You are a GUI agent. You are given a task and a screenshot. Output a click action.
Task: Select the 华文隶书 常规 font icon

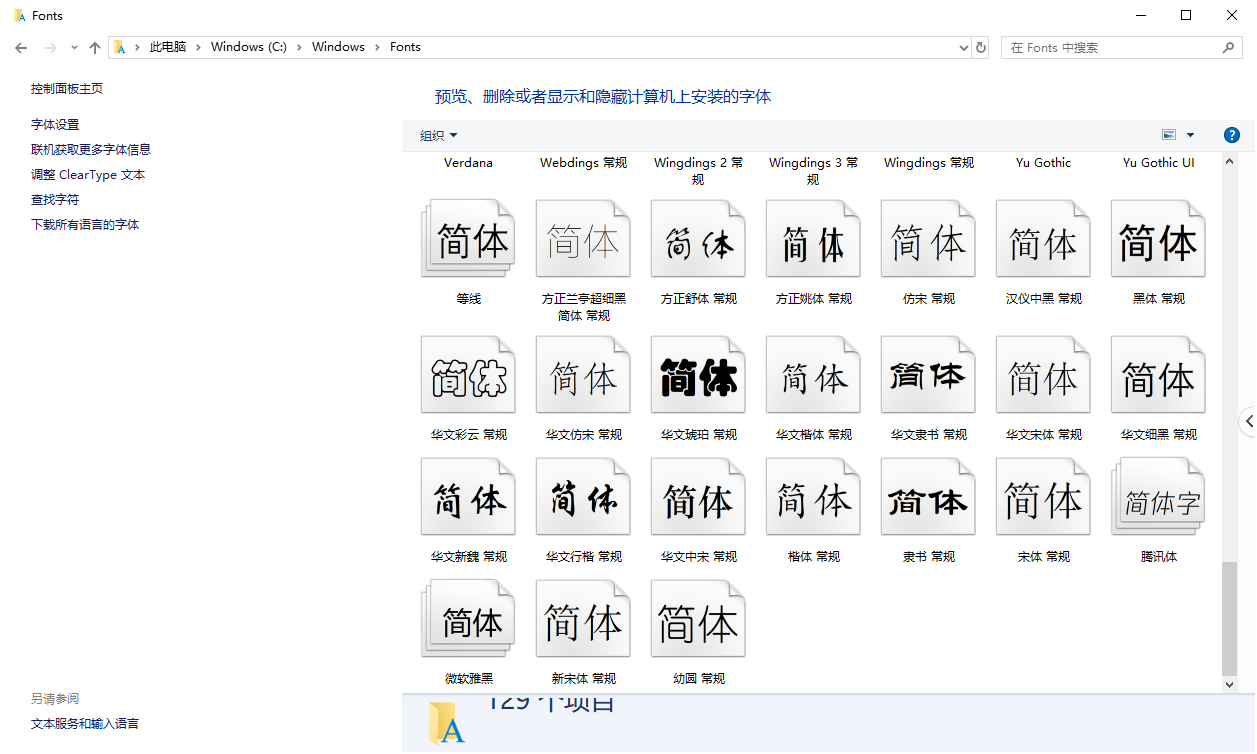[x=928, y=375]
